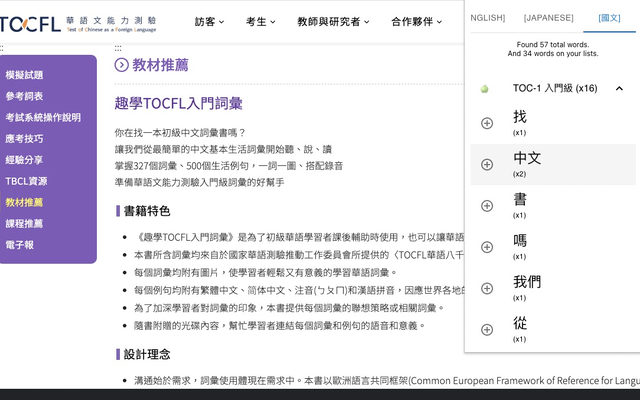The image size is (640, 400).
Task: Open the highlighted 教材推薦 sidebar item
Action: [24, 202]
